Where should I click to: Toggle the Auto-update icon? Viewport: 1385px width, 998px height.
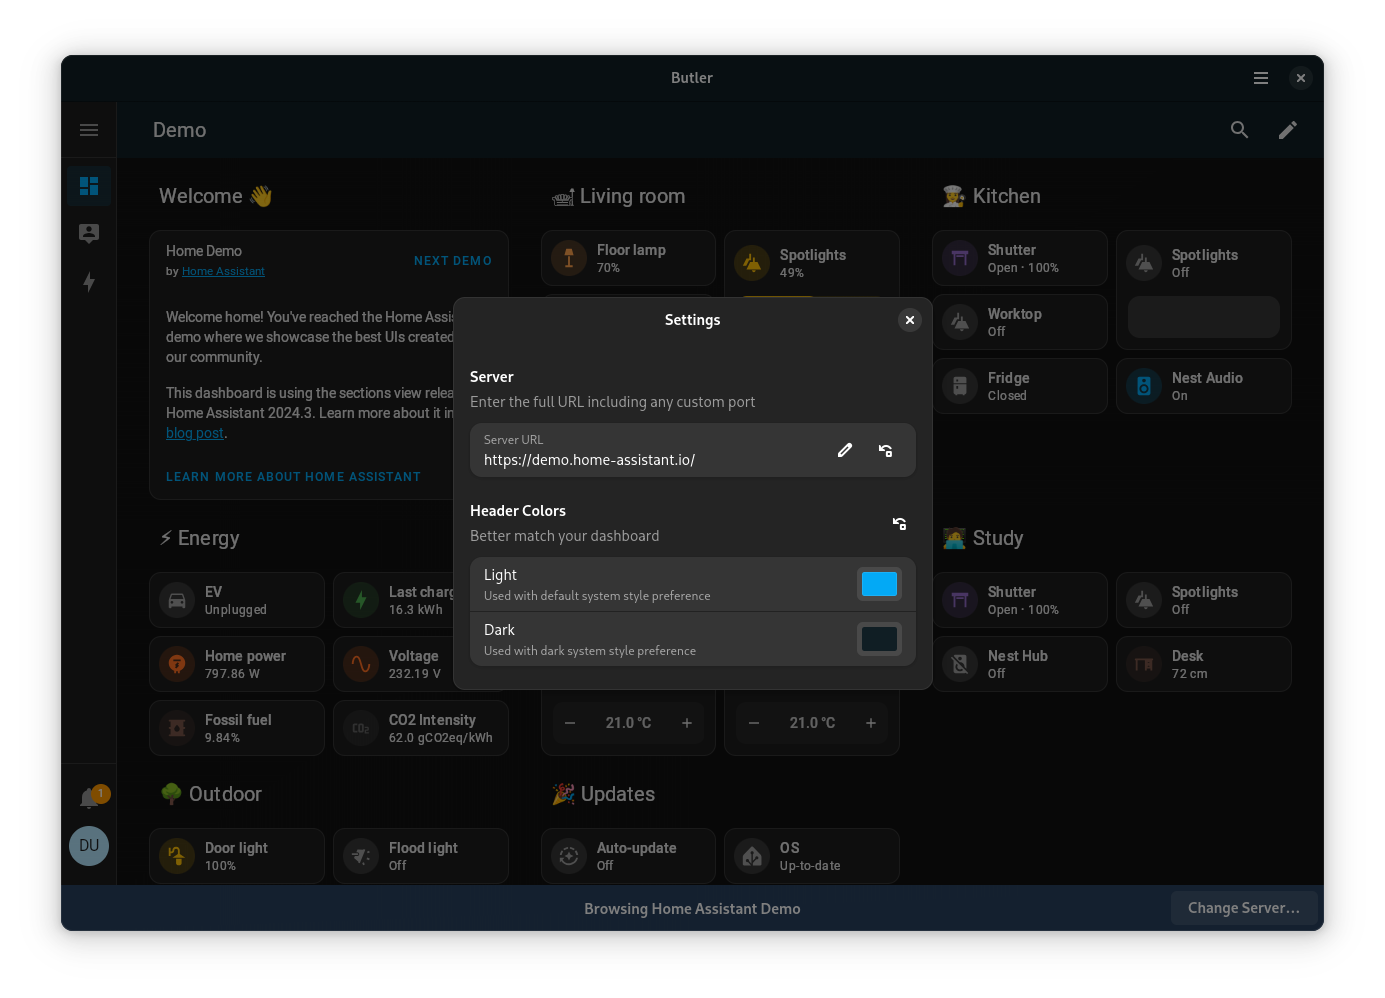pyautogui.click(x=569, y=856)
